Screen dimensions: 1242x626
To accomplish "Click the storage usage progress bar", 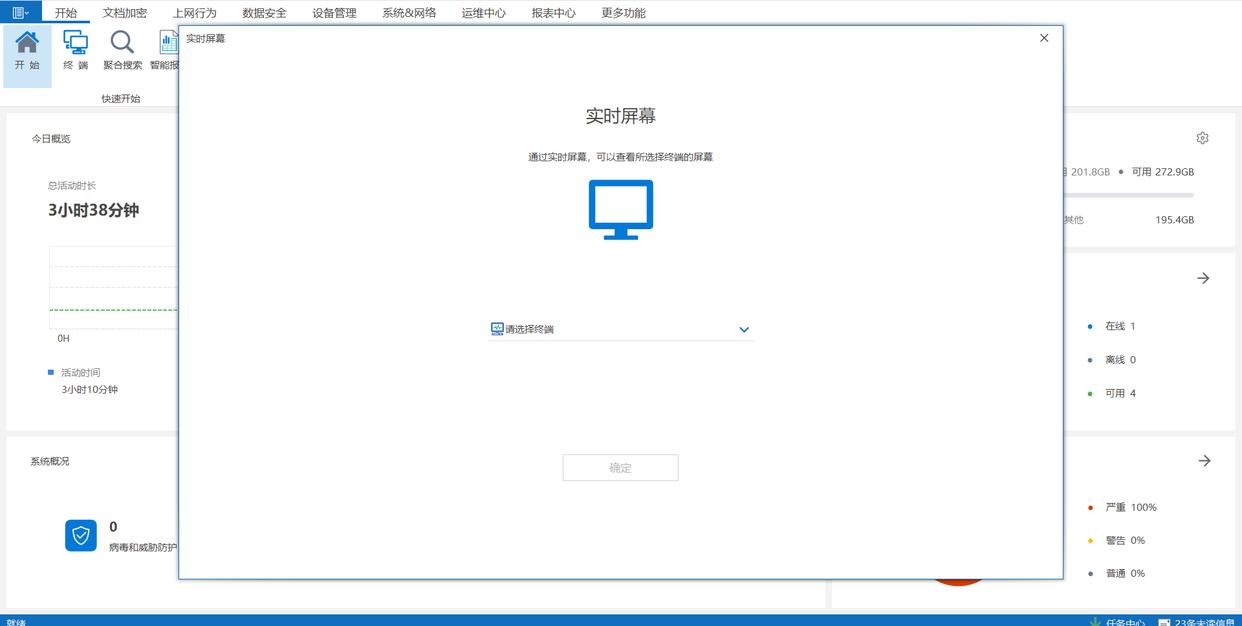I will [x=1128, y=195].
